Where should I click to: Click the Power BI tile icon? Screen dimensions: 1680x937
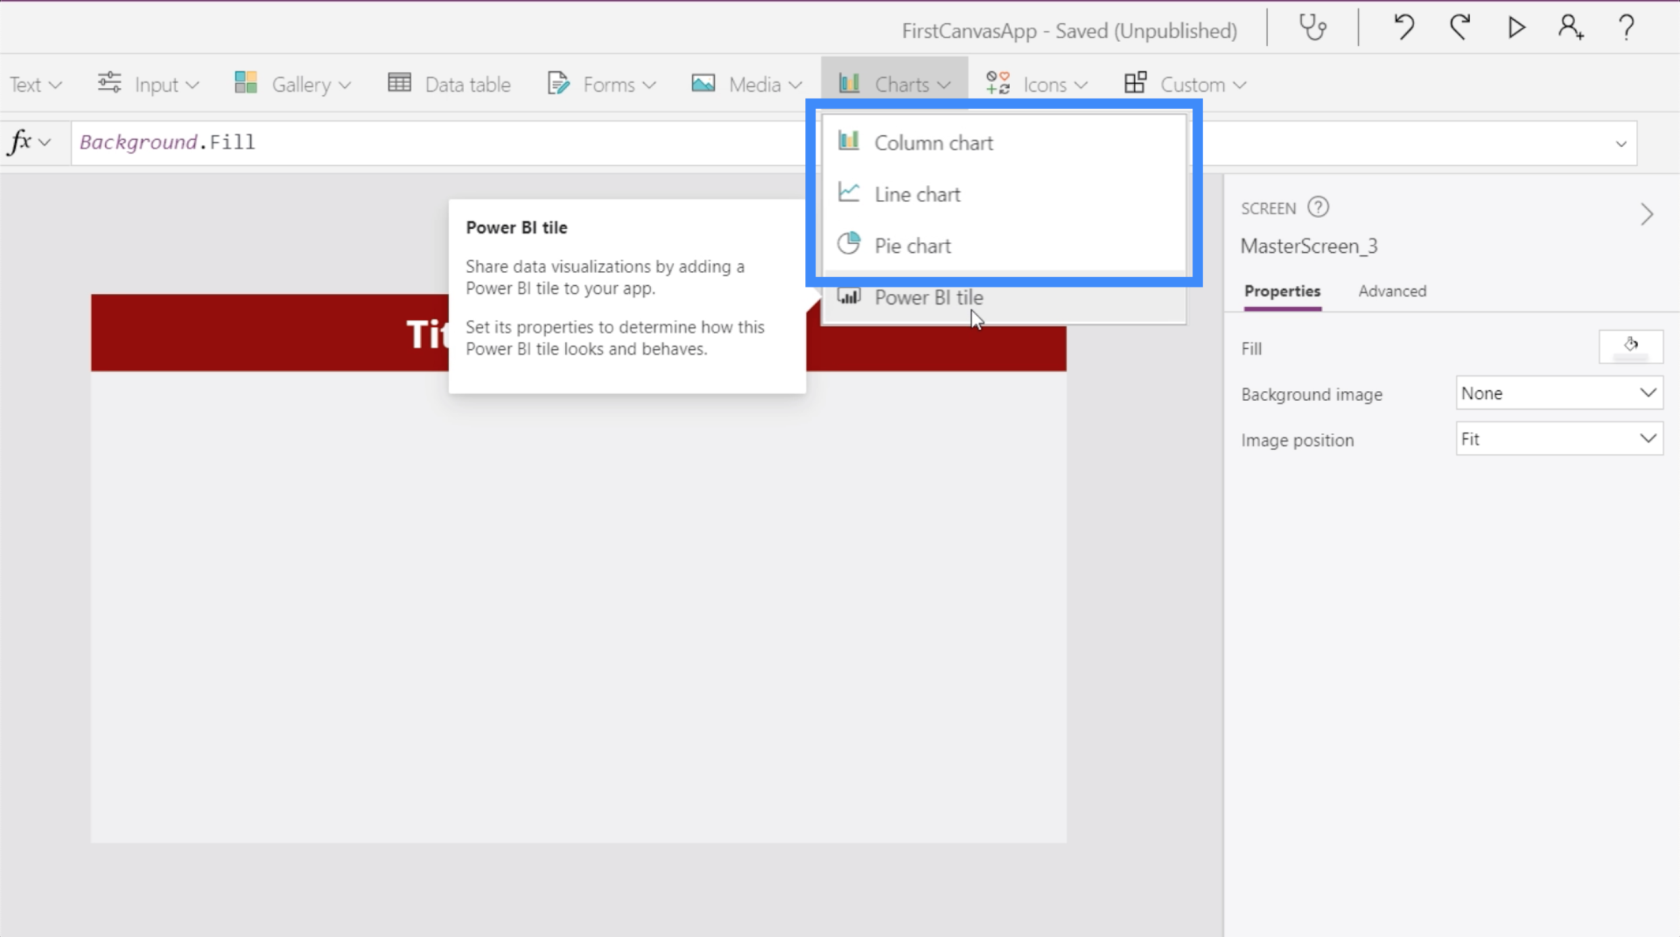tap(849, 297)
